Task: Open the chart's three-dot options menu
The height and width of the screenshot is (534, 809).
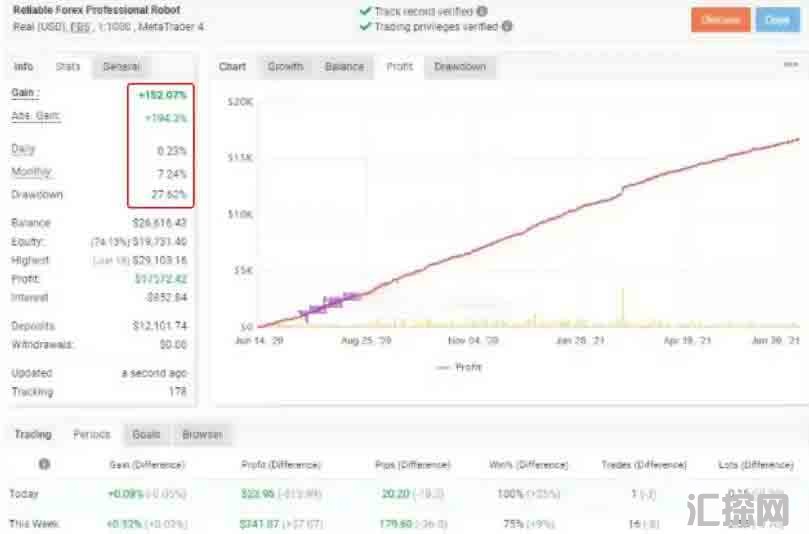Action: point(790,65)
